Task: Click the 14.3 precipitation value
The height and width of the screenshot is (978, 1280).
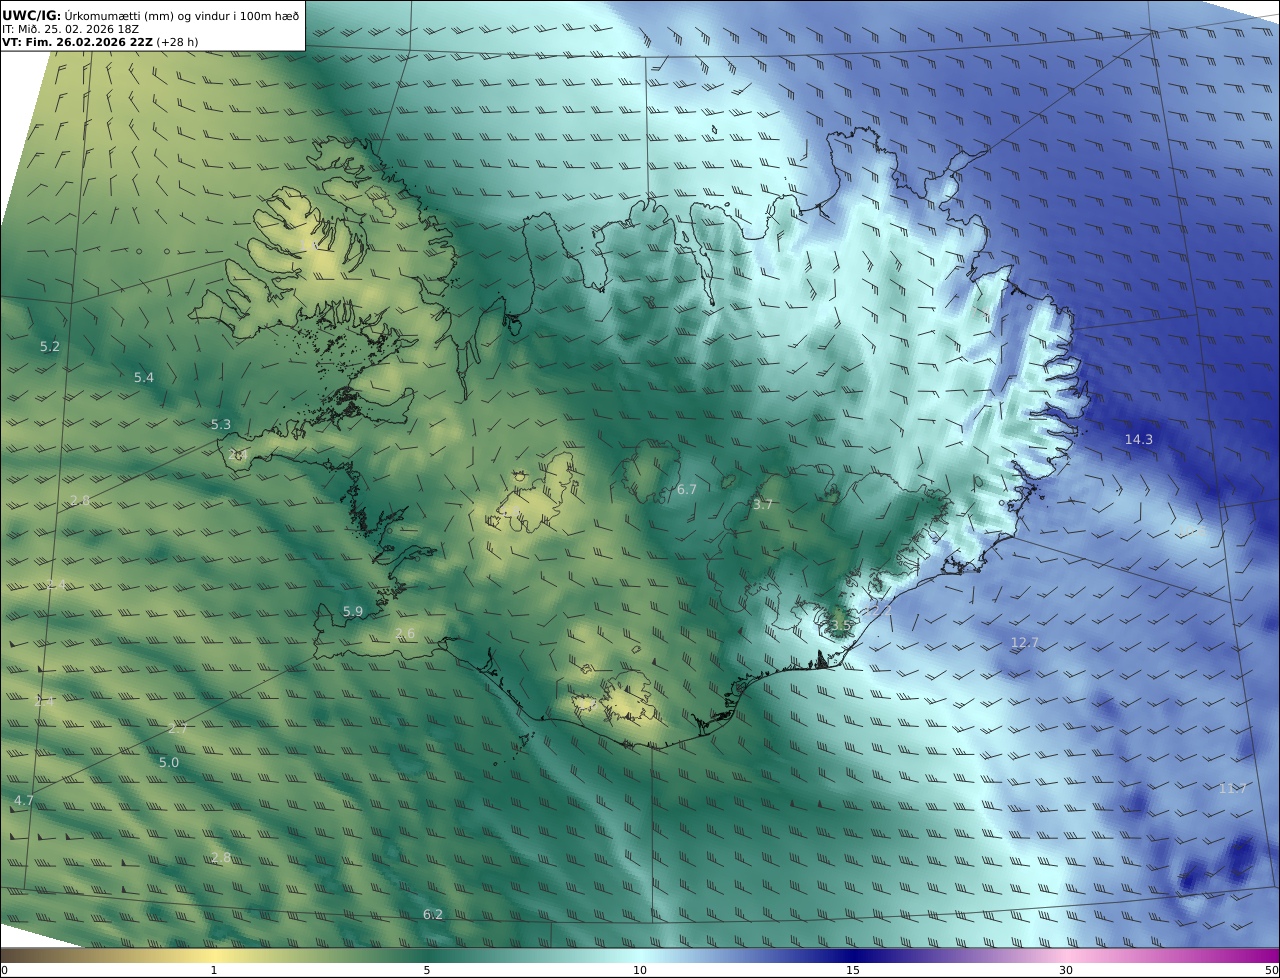Action: [x=1138, y=439]
